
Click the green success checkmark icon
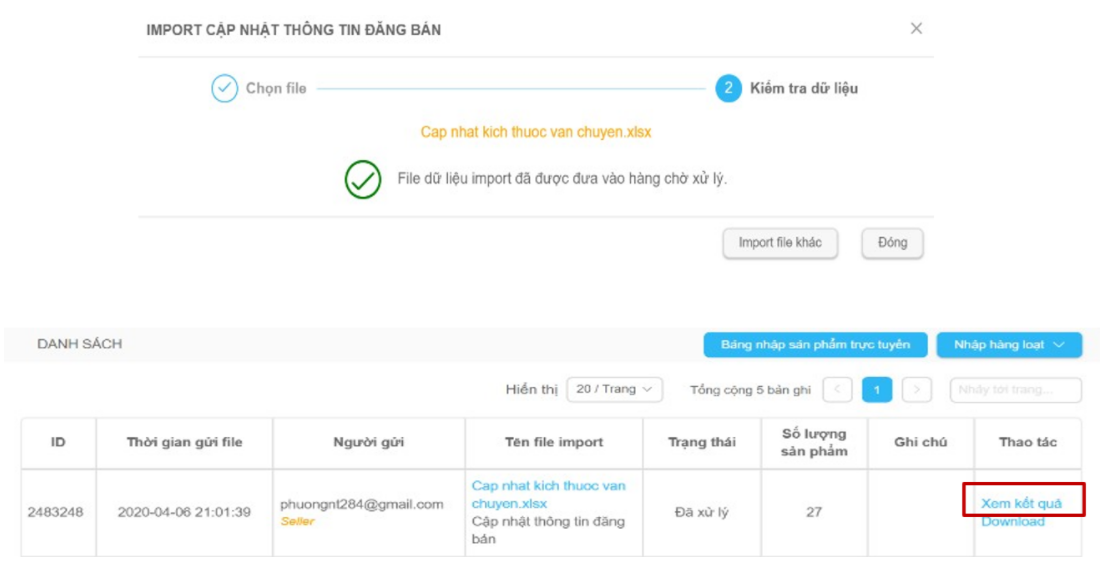363,180
